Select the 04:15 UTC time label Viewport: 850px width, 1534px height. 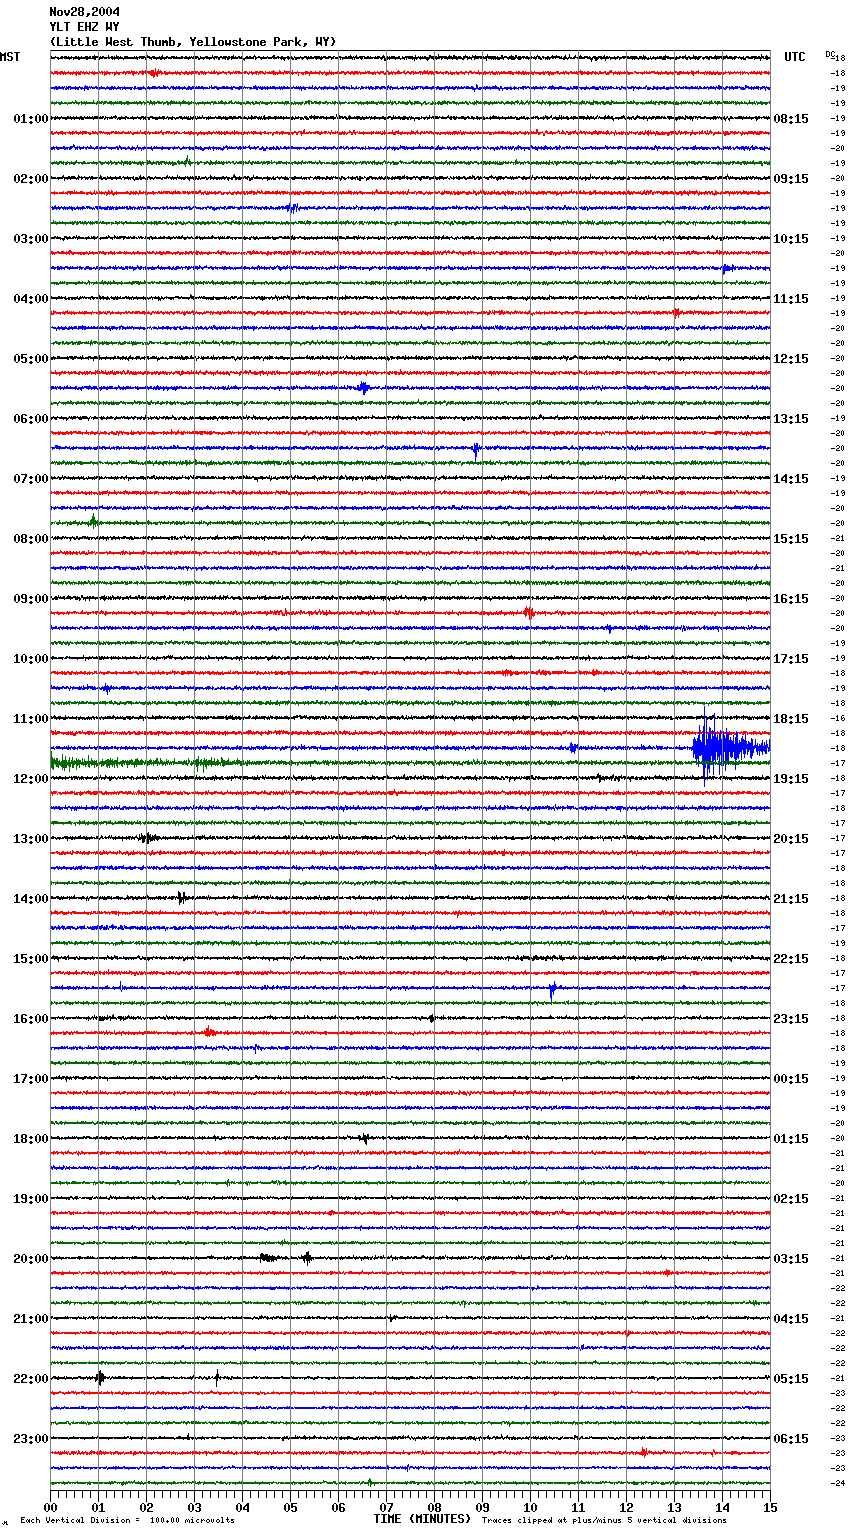pos(791,1319)
